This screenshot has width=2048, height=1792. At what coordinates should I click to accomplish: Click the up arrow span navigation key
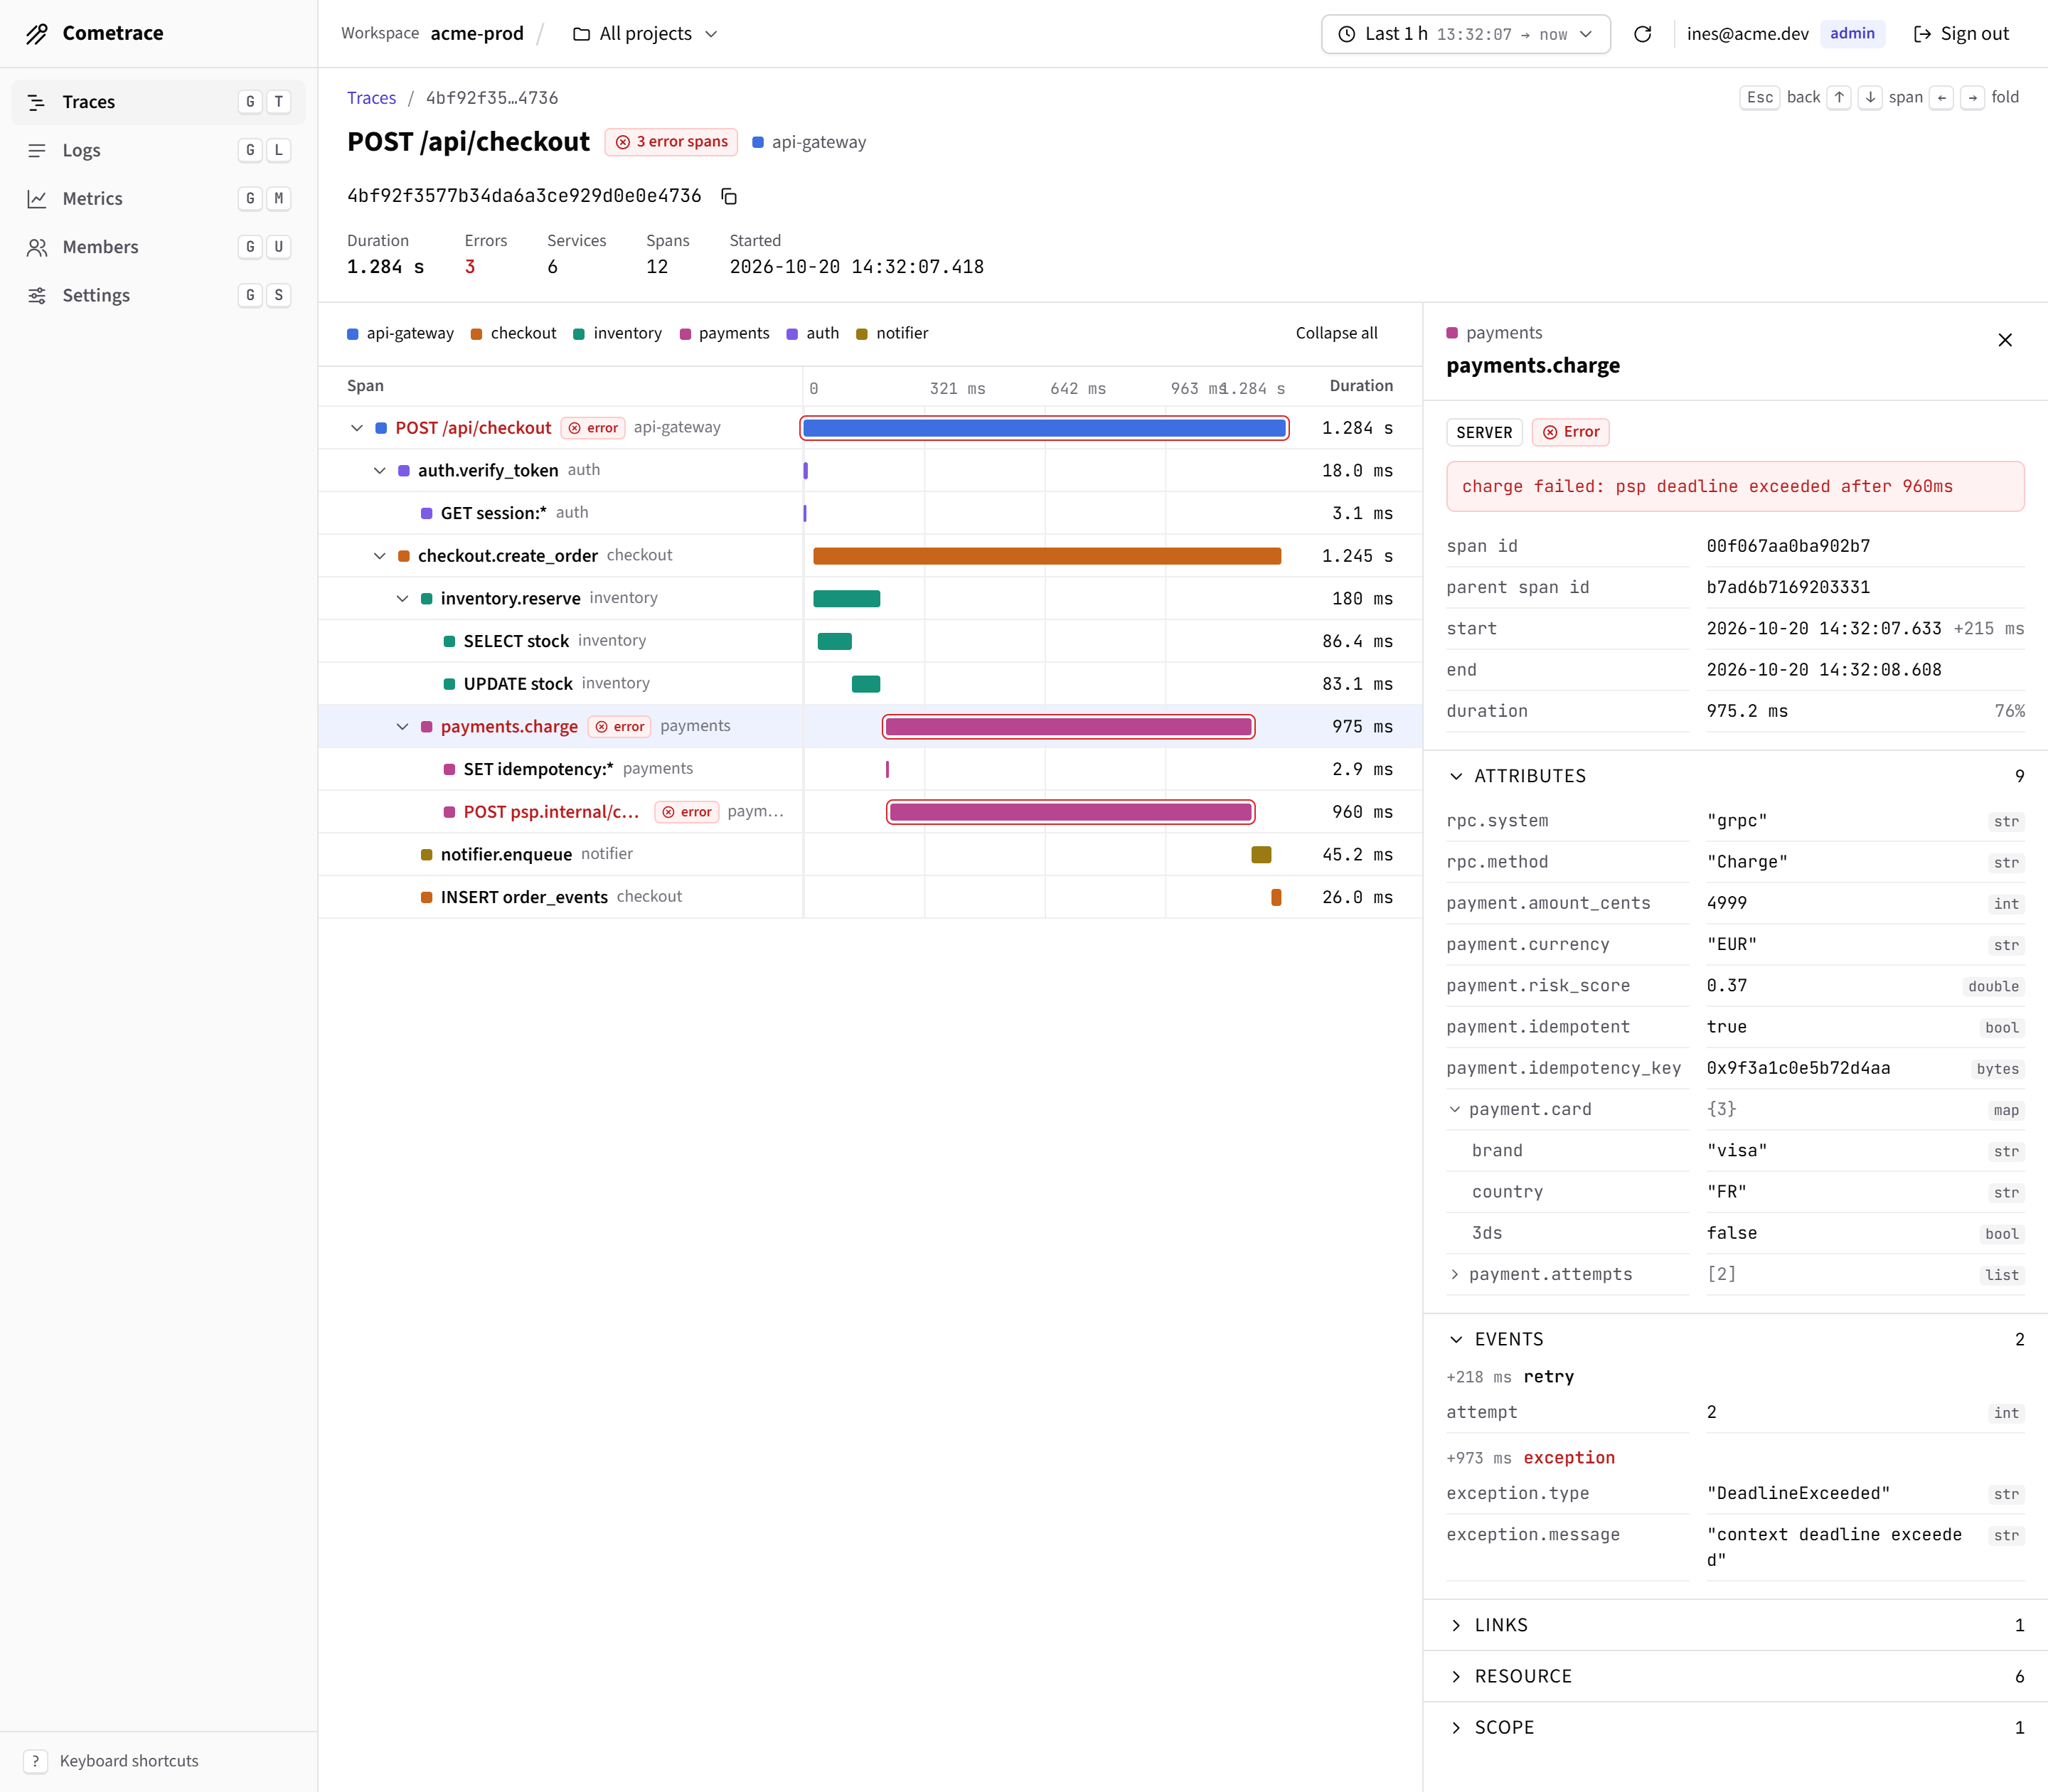pos(1839,98)
